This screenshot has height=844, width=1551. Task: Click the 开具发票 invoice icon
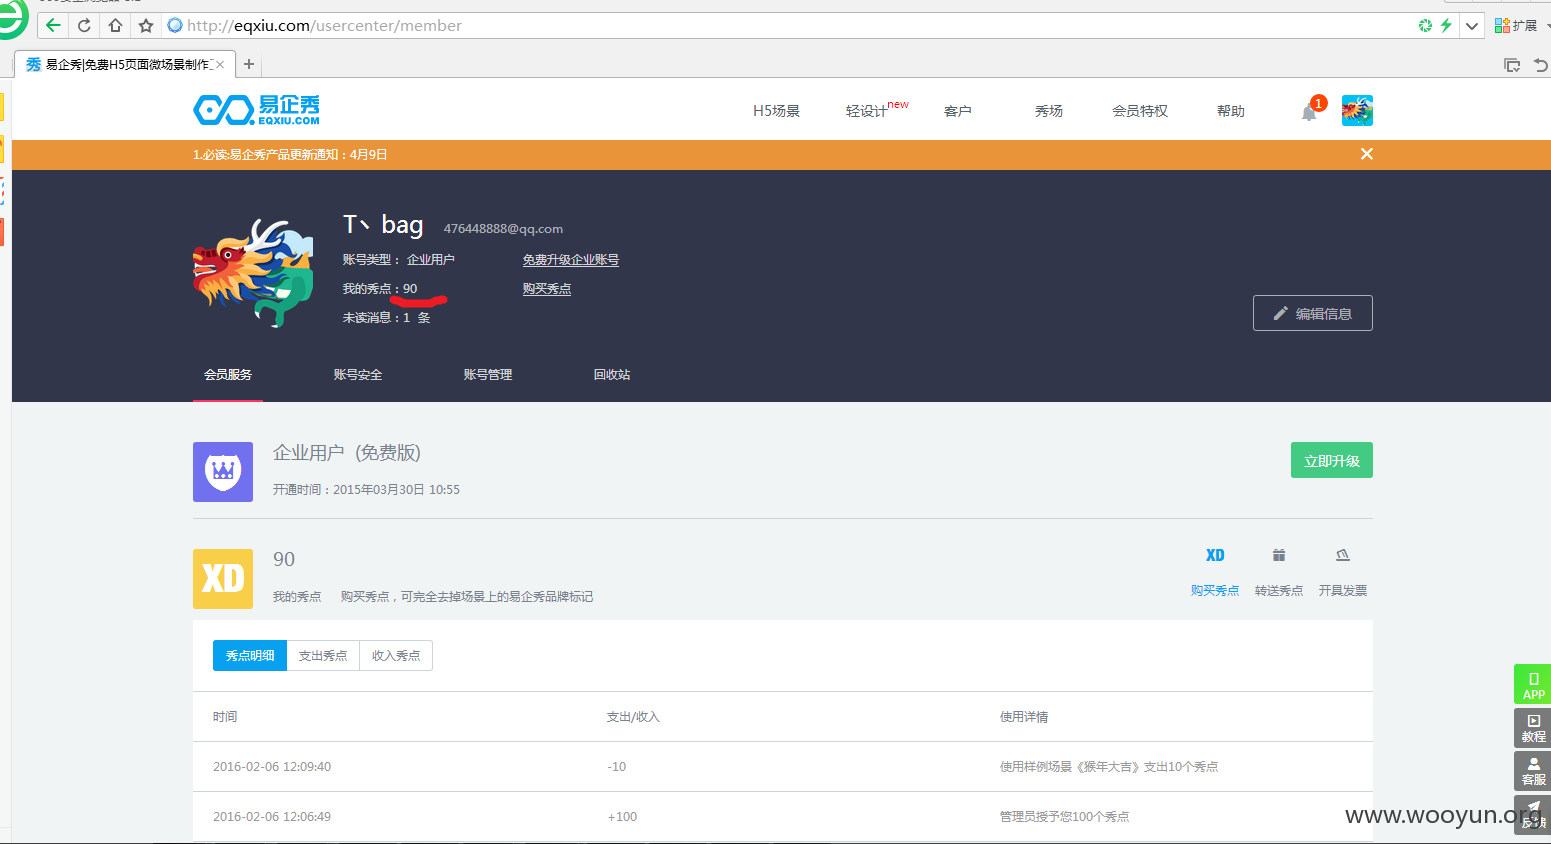click(x=1343, y=555)
